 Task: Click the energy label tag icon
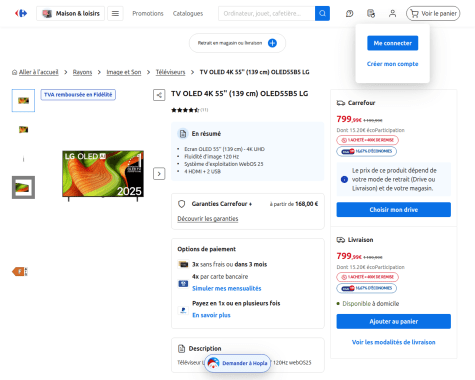(20, 272)
